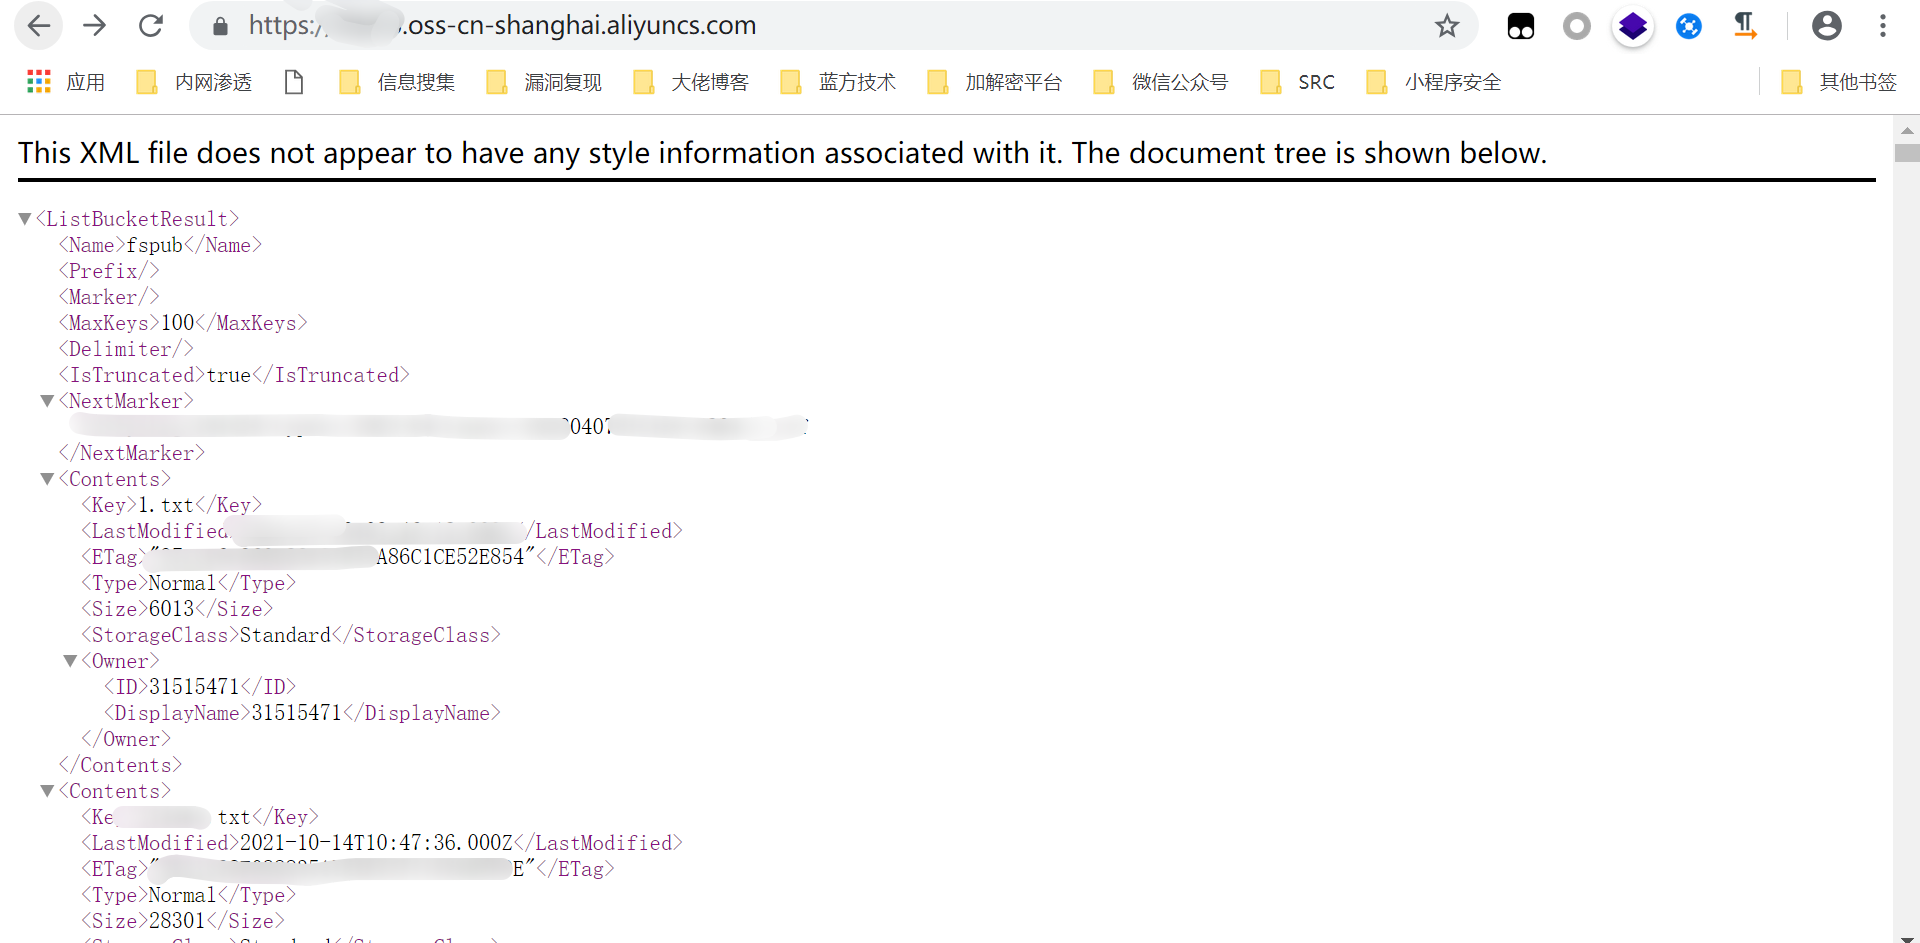This screenshot has width=1920, height=943.
Task: Select the Size 28301 line
Action: coord(183,921)
